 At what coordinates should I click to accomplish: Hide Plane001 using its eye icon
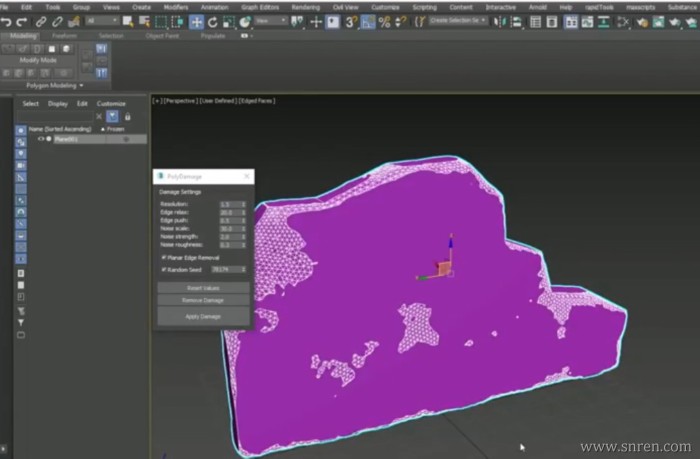click(x=41, y=139)
